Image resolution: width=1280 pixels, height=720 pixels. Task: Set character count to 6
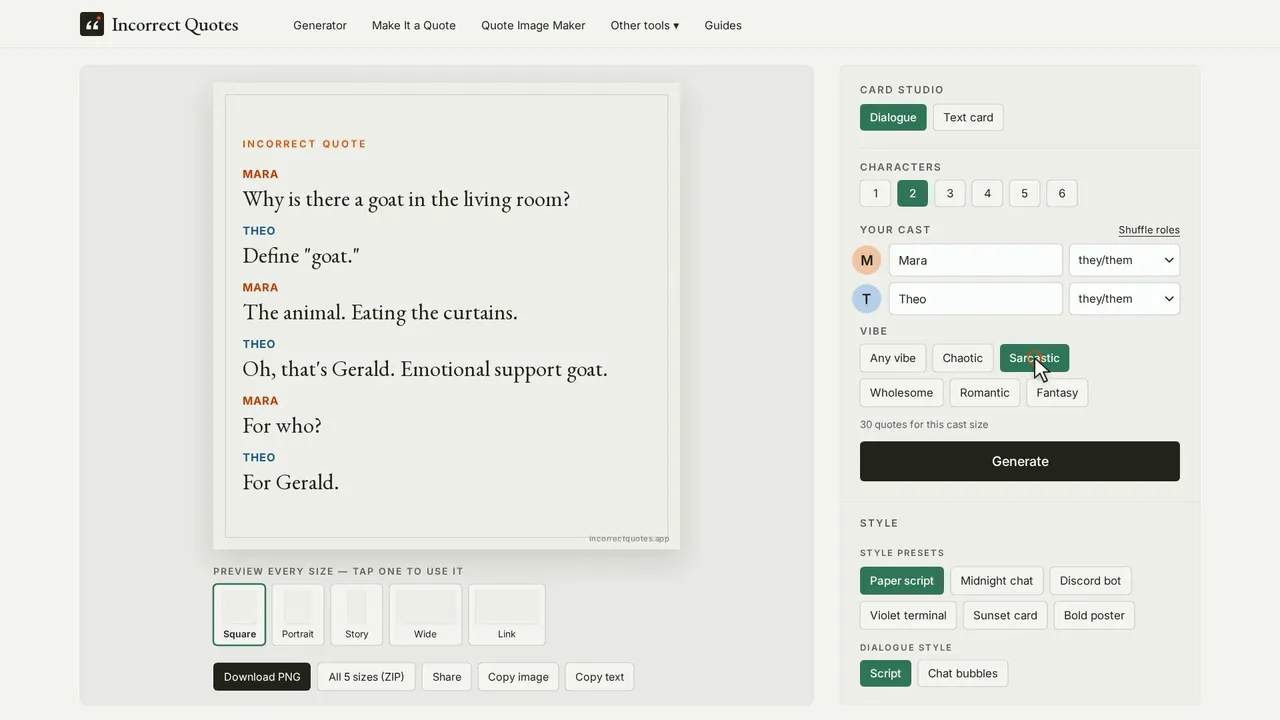(x=1062, y=193)
